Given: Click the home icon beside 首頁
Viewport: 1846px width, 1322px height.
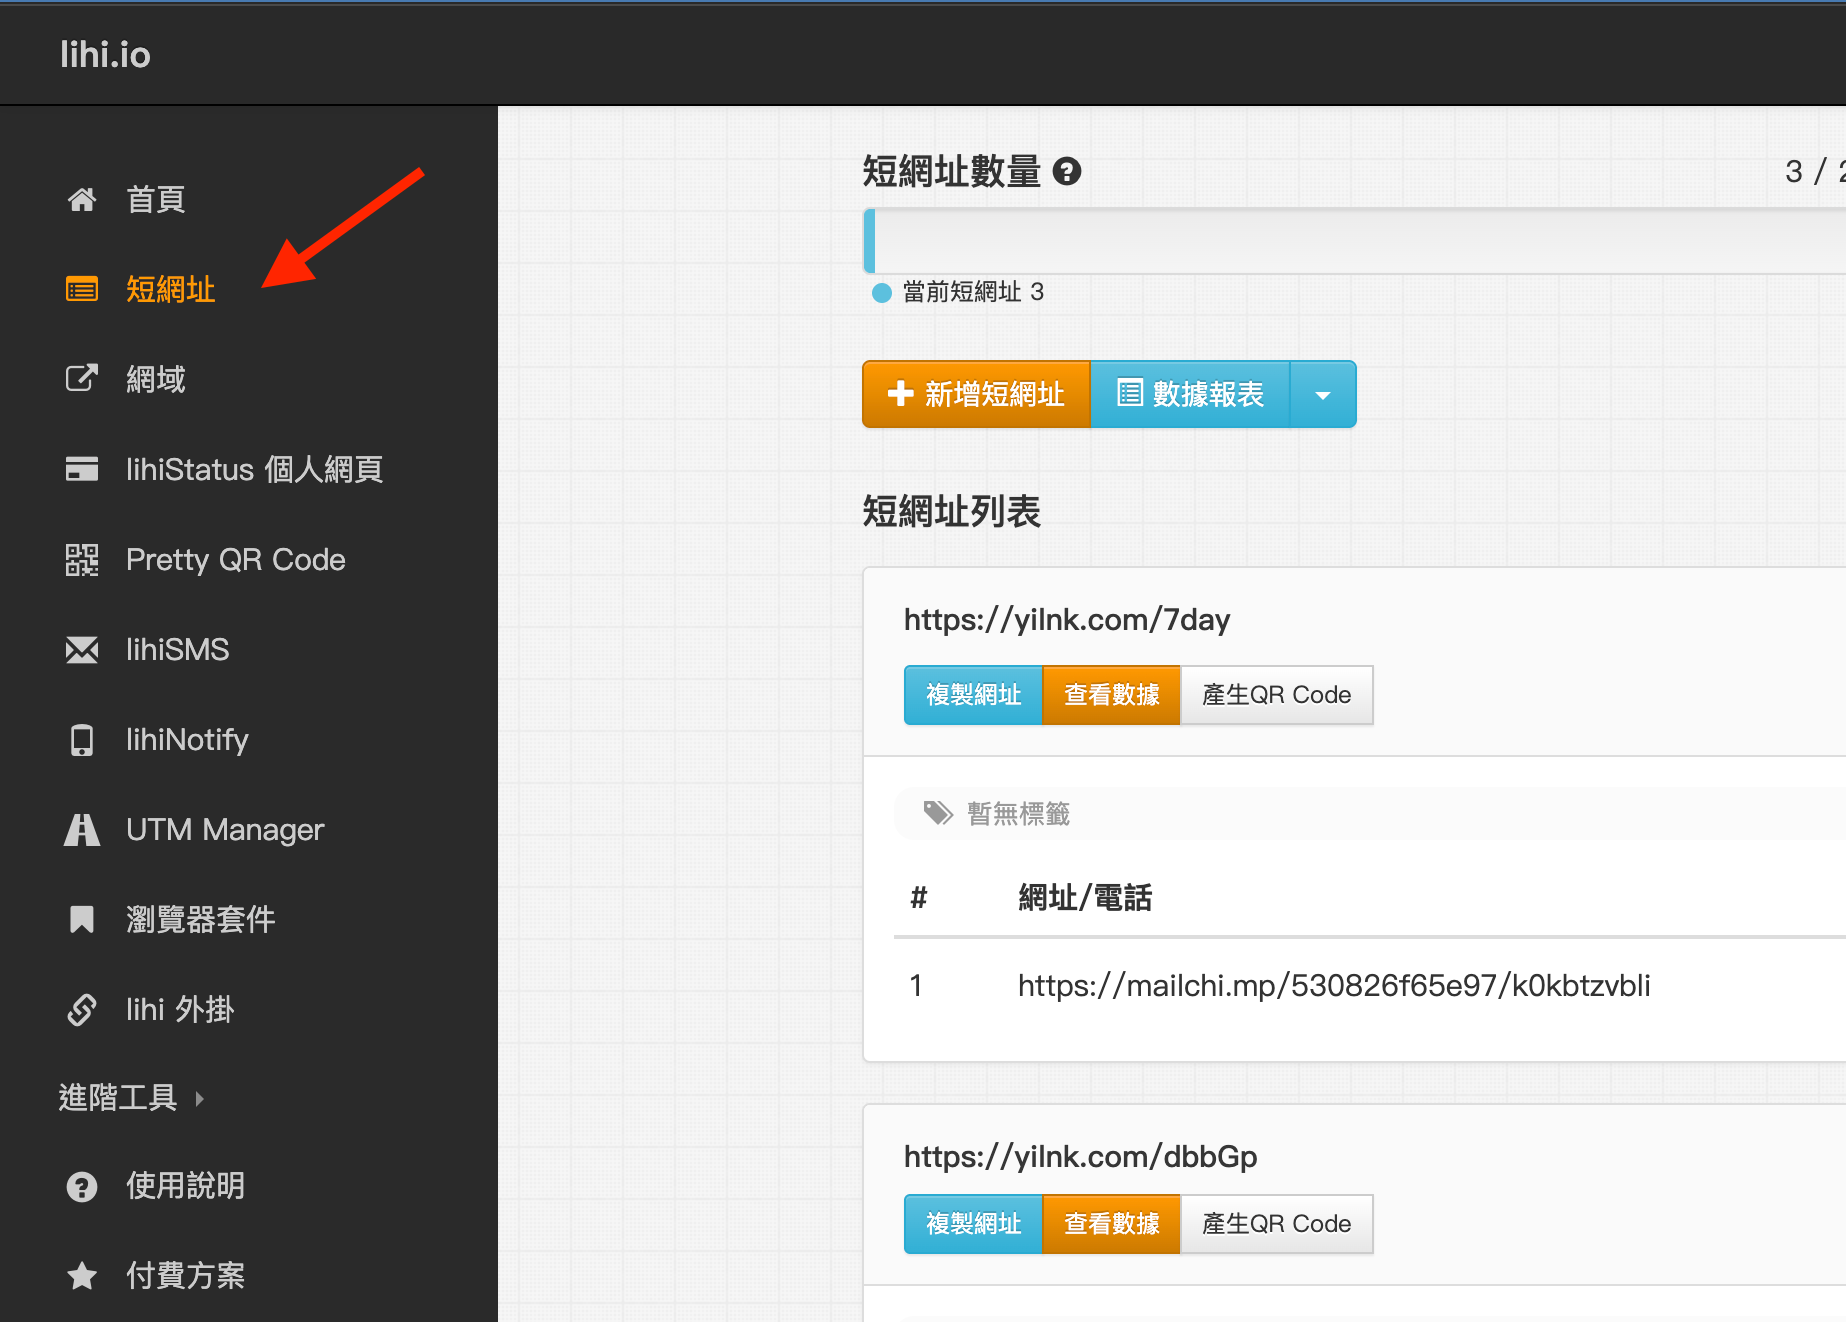Looking at the screenshot, I should click(81, 200).
